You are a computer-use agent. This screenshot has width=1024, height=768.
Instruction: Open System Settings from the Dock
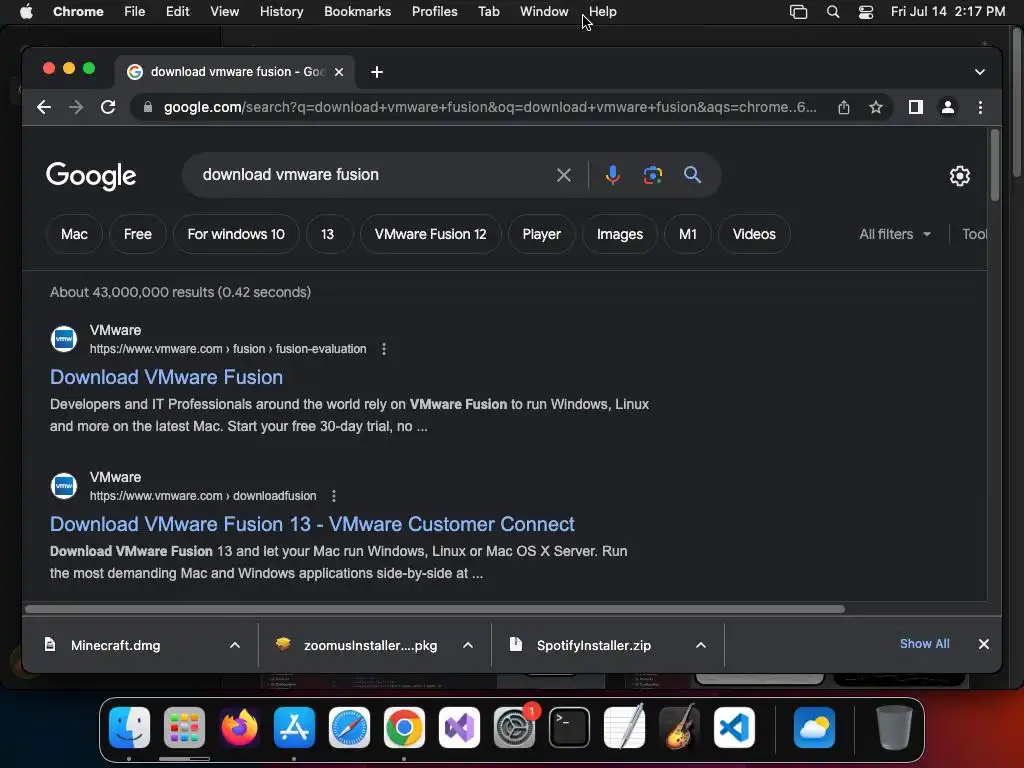[514, 728]
